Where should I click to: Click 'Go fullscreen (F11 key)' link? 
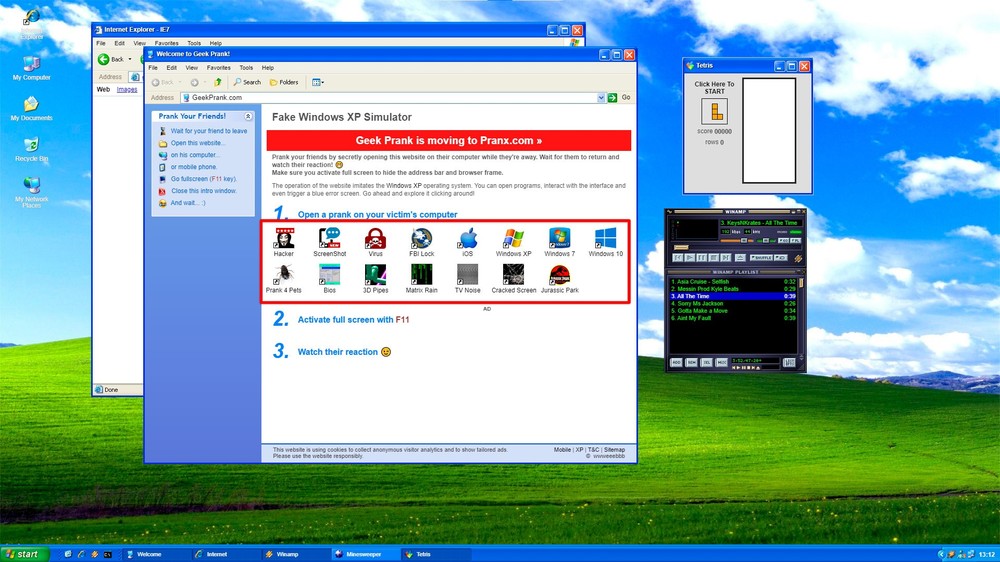203,179
